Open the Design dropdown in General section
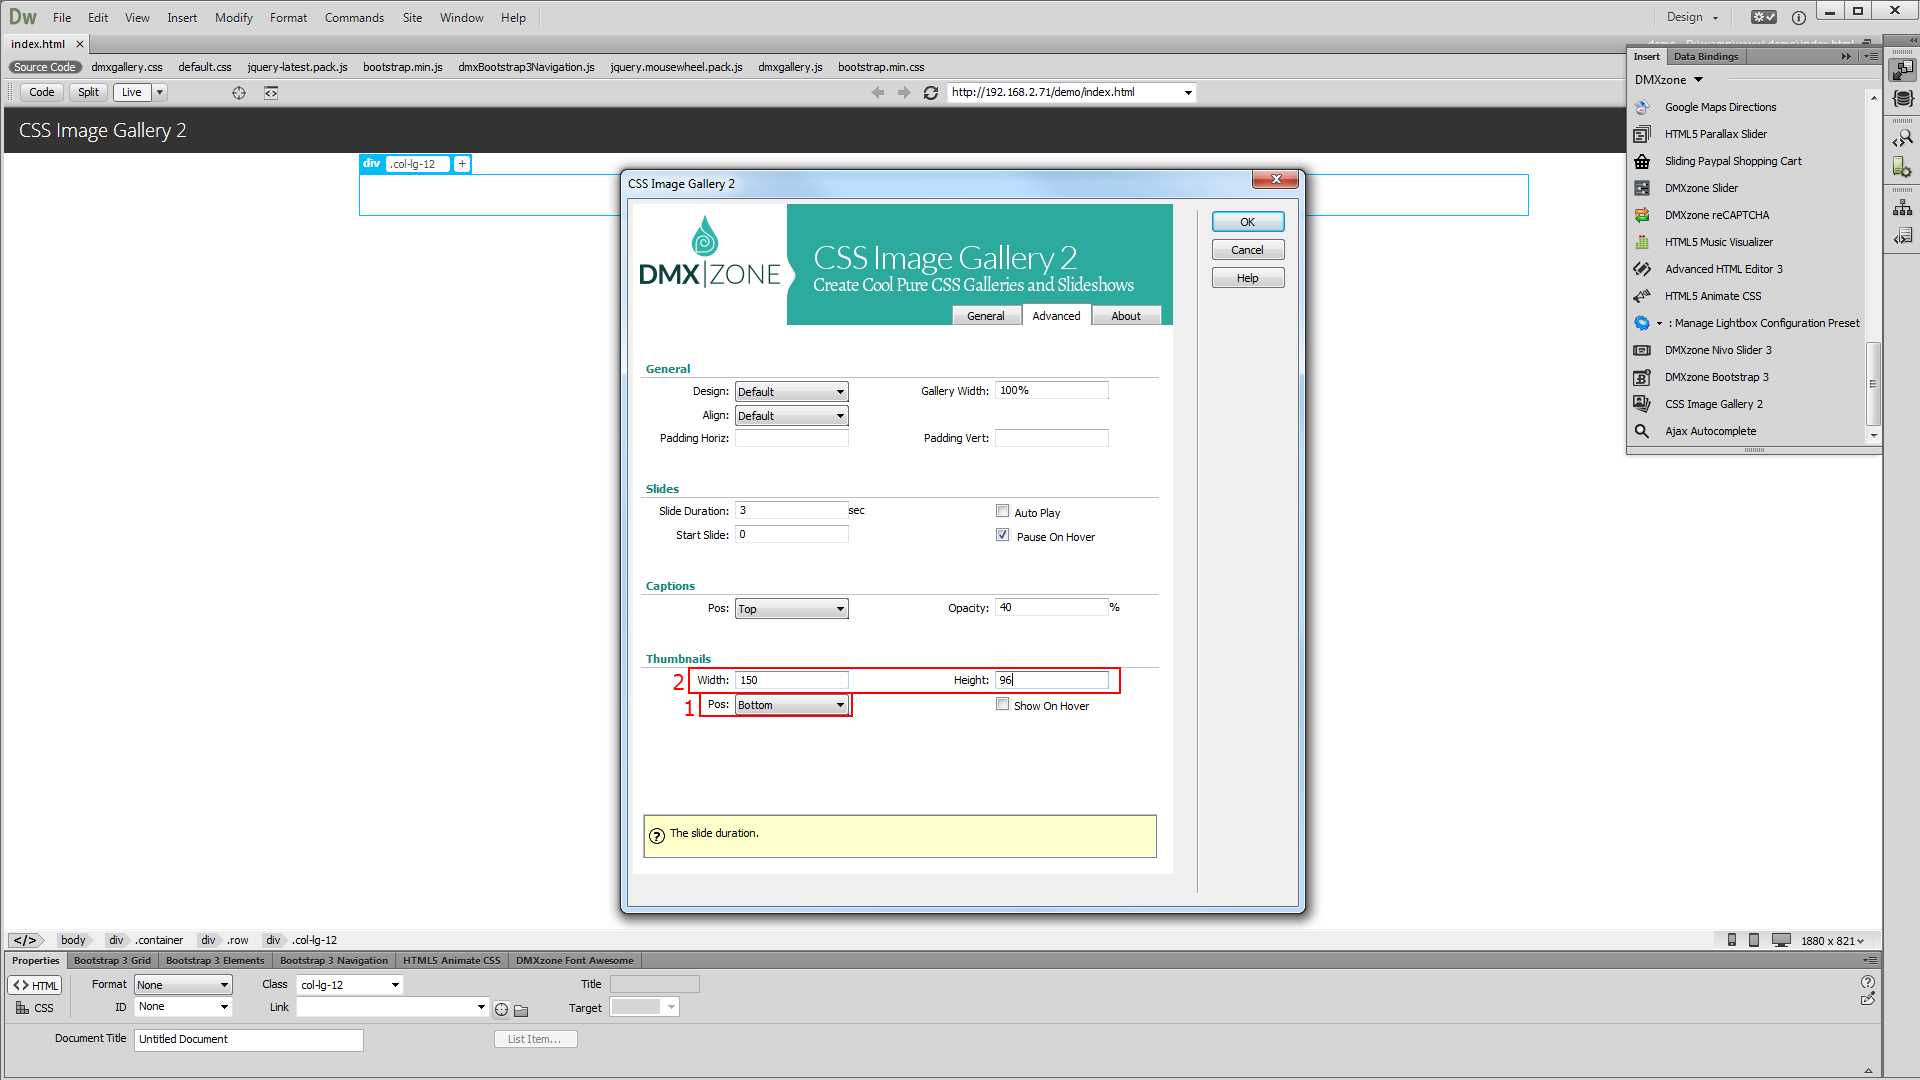1920x1080 pixels. click(x=791, y=392)
